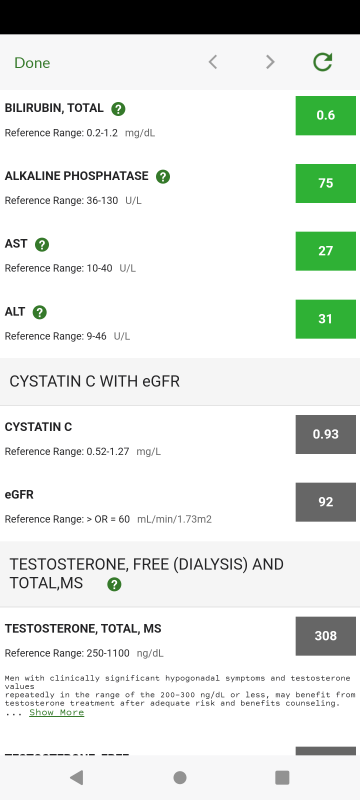Open the ALT help question mark
Image resolution: width=360 pixels, height=800 pixels.
point(40,312)
